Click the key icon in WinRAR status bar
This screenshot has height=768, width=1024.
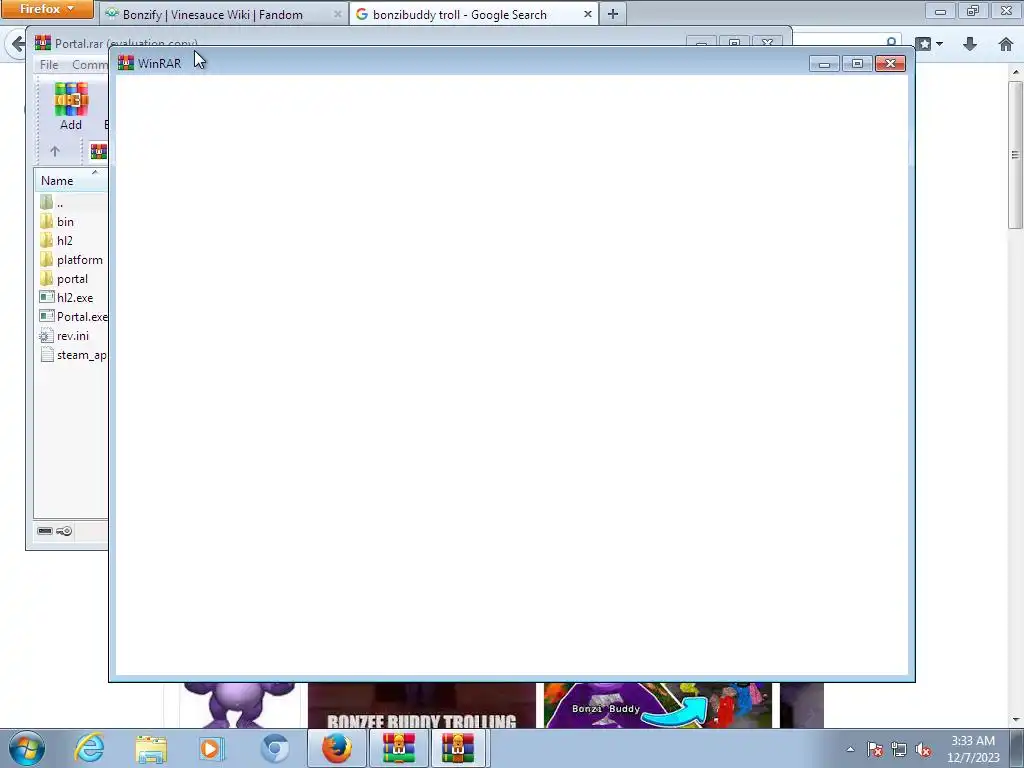[64, 531]
